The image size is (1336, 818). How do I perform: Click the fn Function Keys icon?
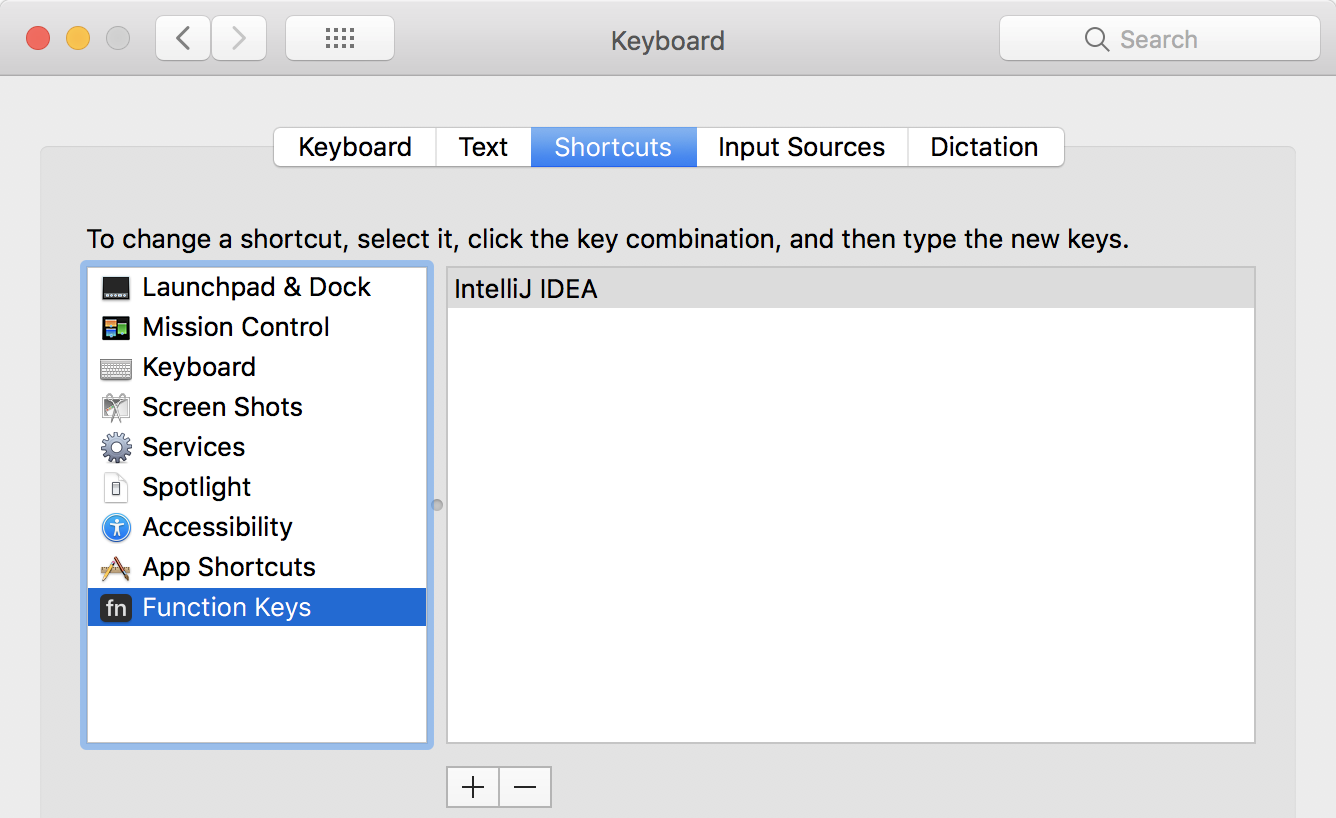(116, 608)
